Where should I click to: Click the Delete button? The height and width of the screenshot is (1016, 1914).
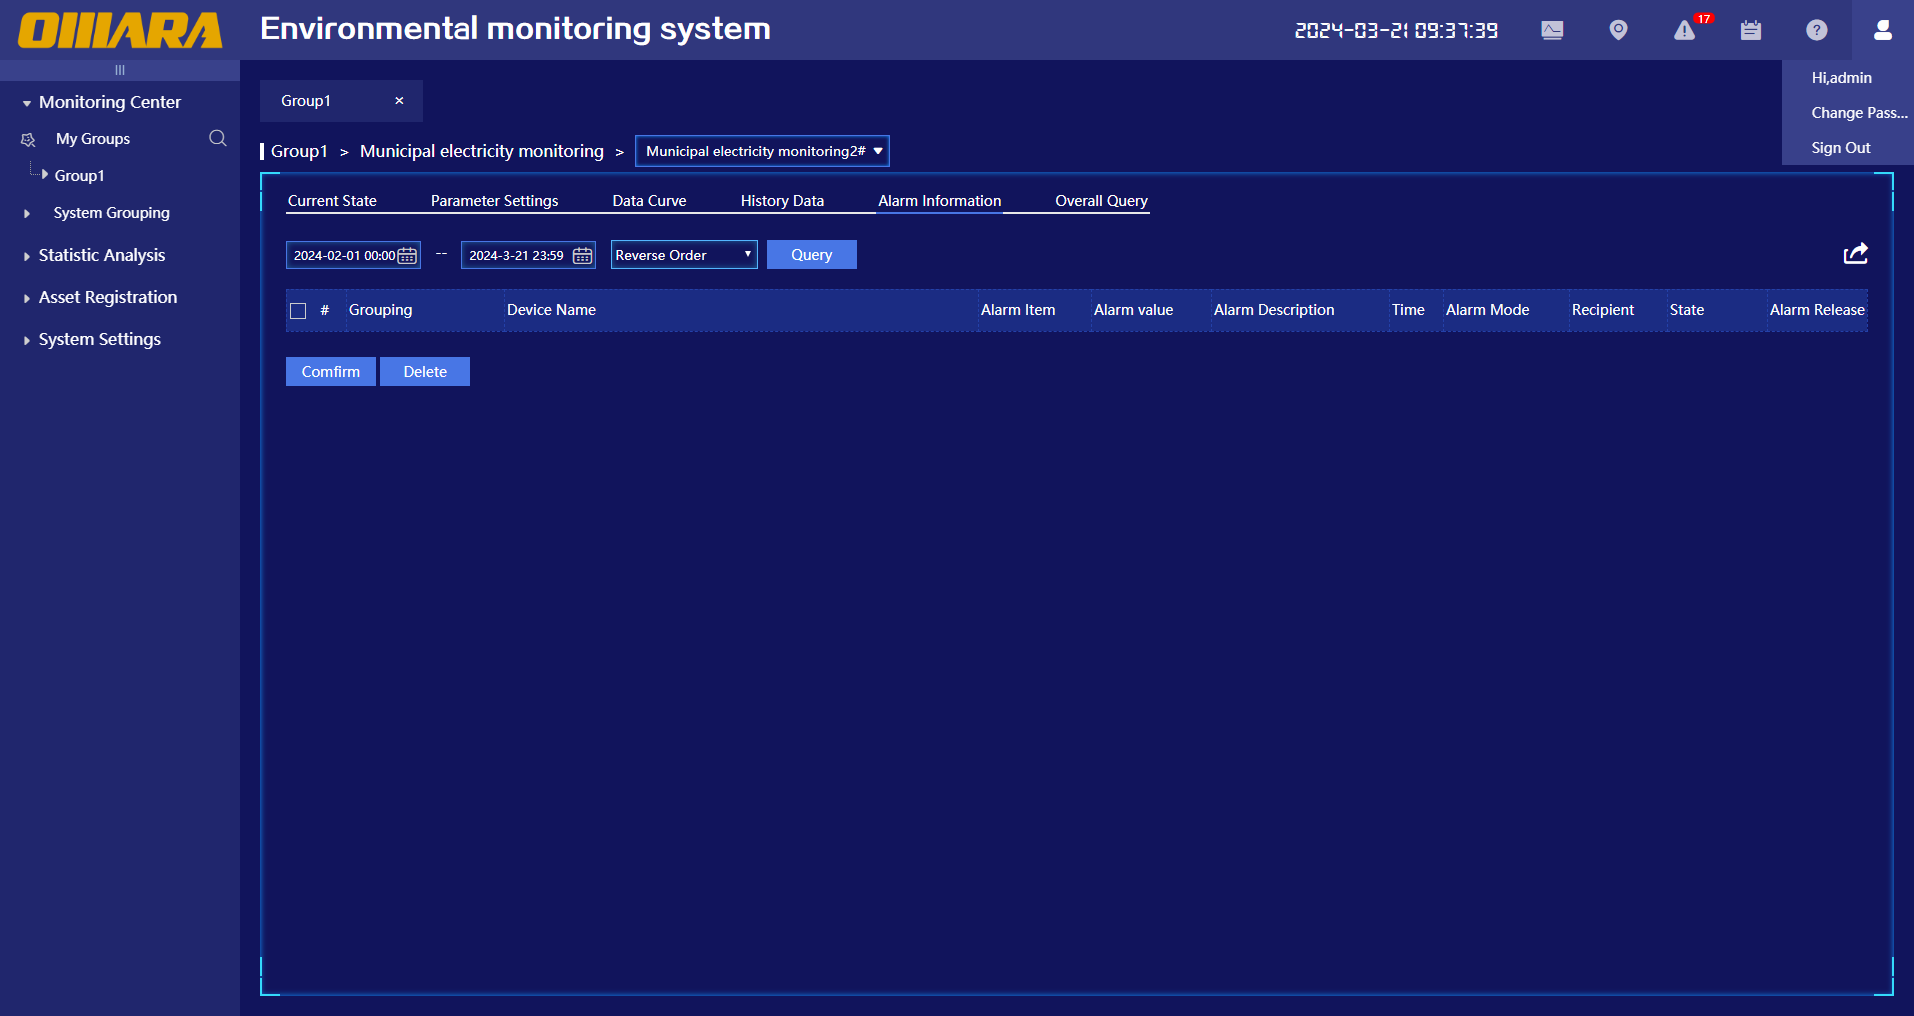(425, 372)
